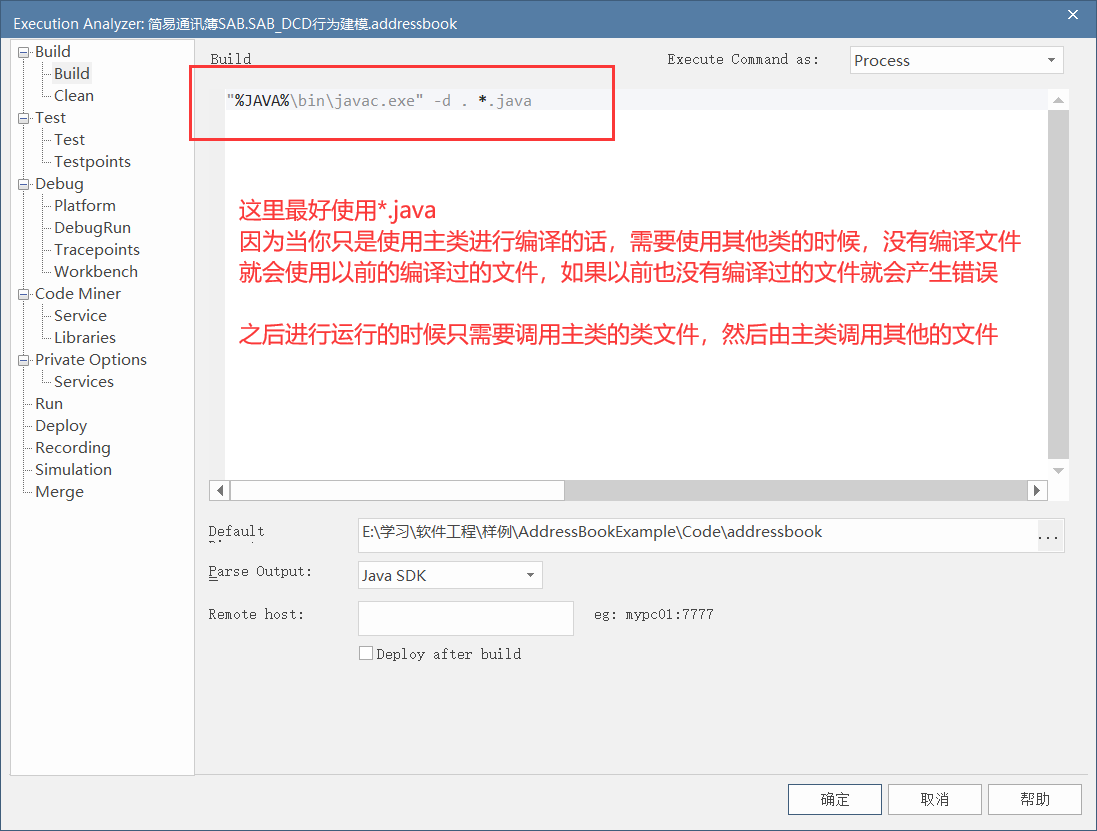Select the Merge item
This screenshot has width=1097, height=831.
coord(59,491)
